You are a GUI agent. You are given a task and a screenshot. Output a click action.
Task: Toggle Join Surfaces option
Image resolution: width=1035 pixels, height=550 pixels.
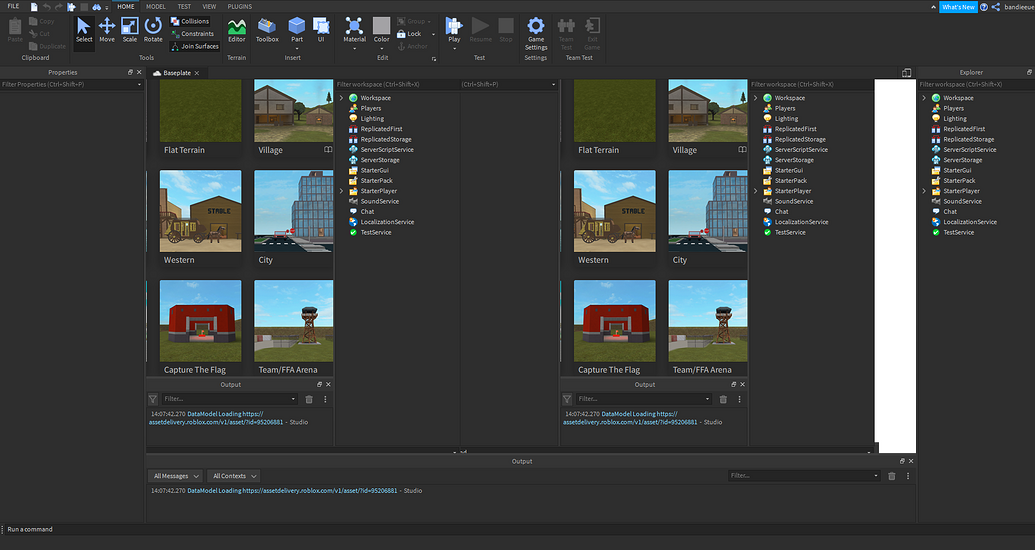(195, 46)
